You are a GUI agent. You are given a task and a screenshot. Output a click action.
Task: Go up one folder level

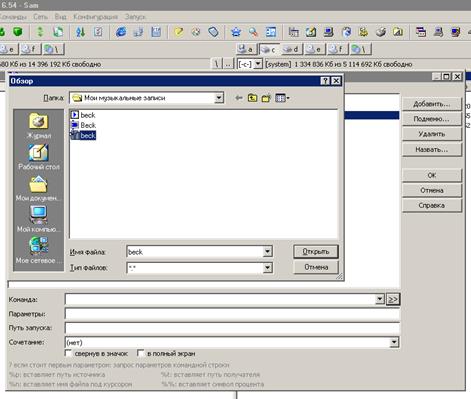coord(252,98)
